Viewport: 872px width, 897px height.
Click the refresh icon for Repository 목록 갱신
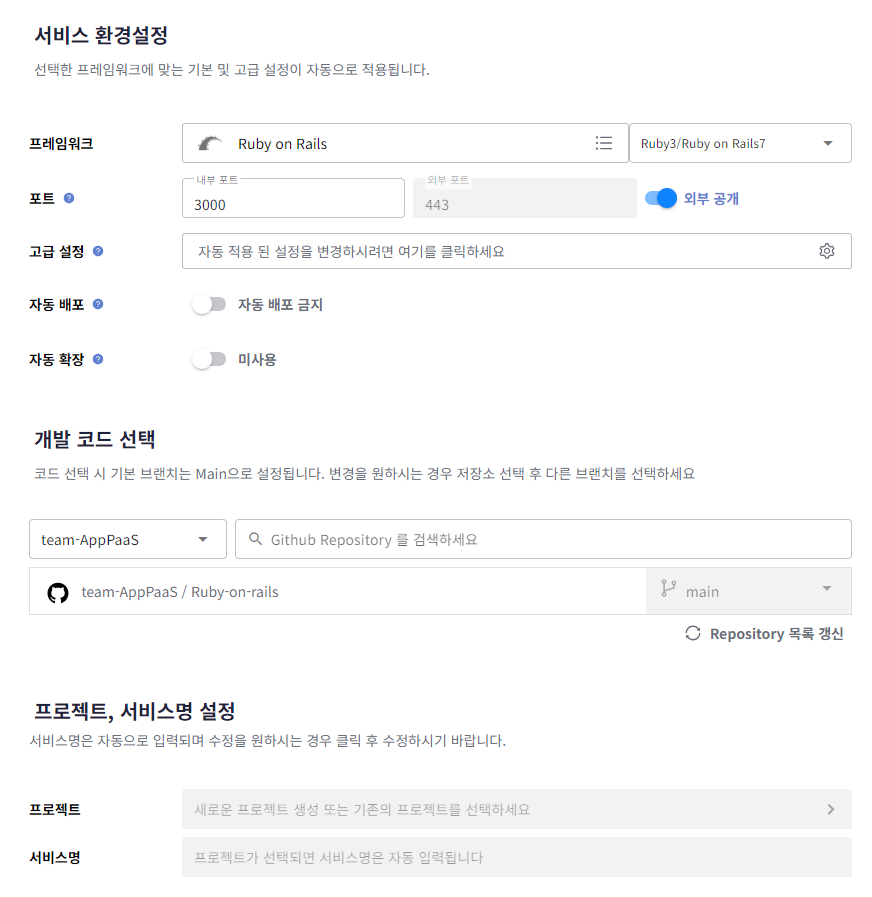point(692,633)
